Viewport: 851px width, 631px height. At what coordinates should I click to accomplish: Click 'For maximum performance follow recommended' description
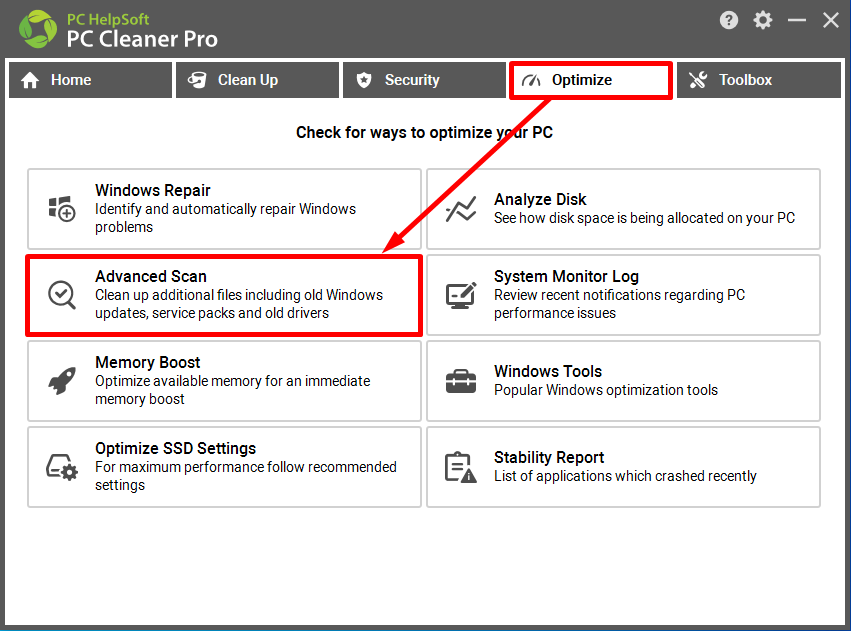click(246, 476)
